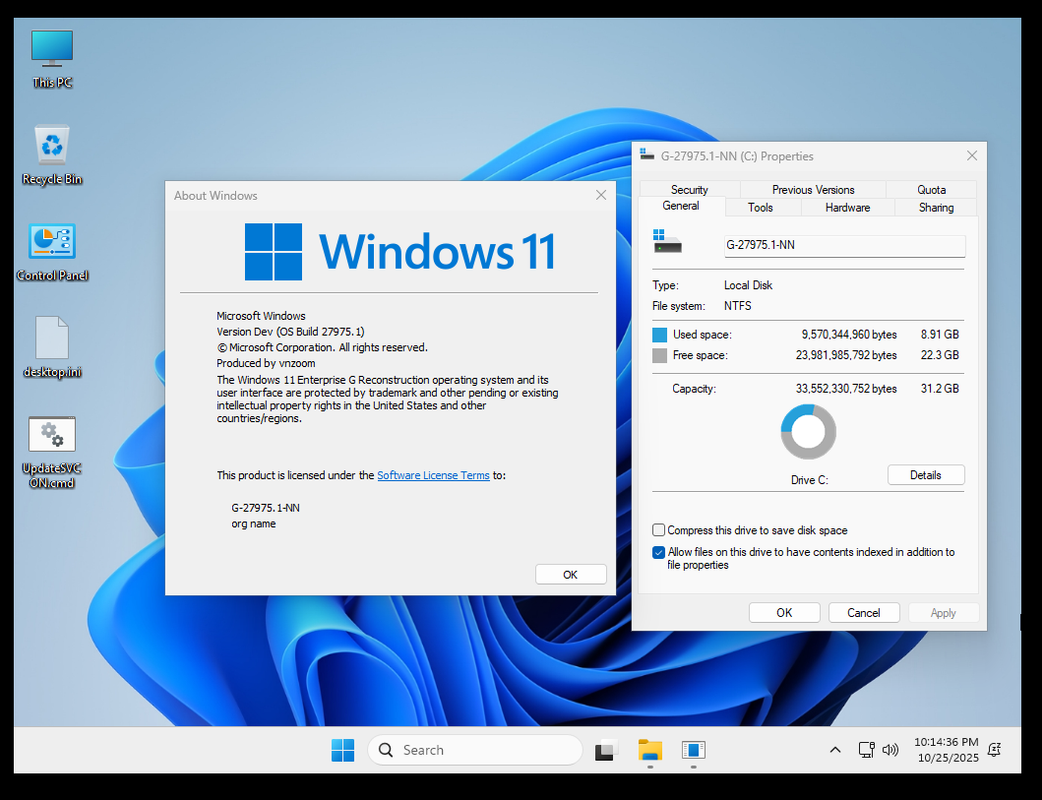Open the This PC desktop icon
This screenshot has height=800, width=1042.
(52, 59)
